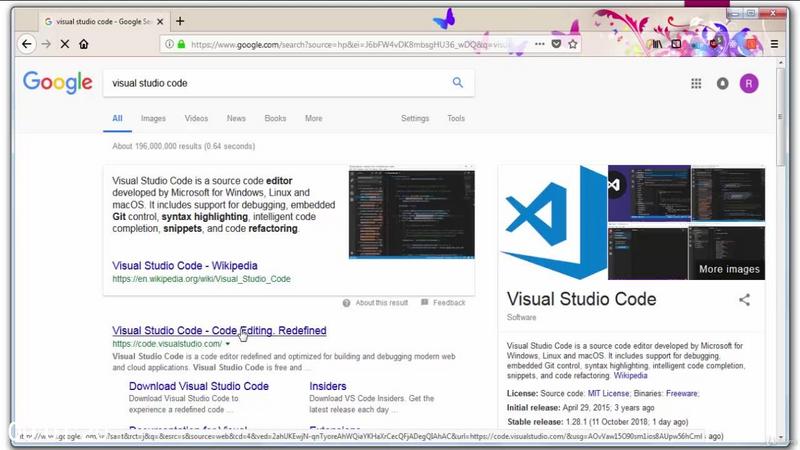Switch to News results

point(236,118)
